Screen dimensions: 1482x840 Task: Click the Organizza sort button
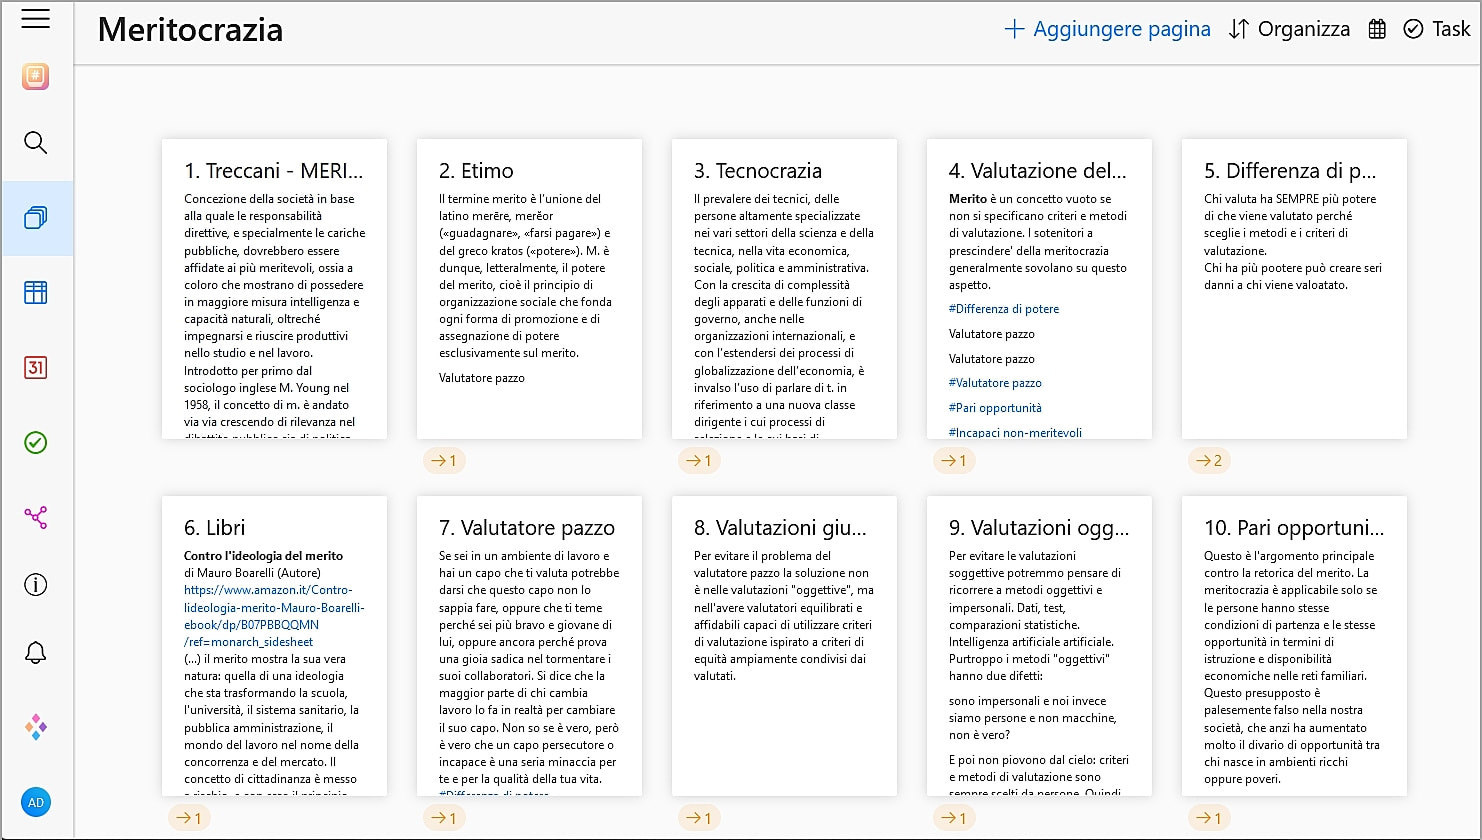click(x=1289, y=29)
